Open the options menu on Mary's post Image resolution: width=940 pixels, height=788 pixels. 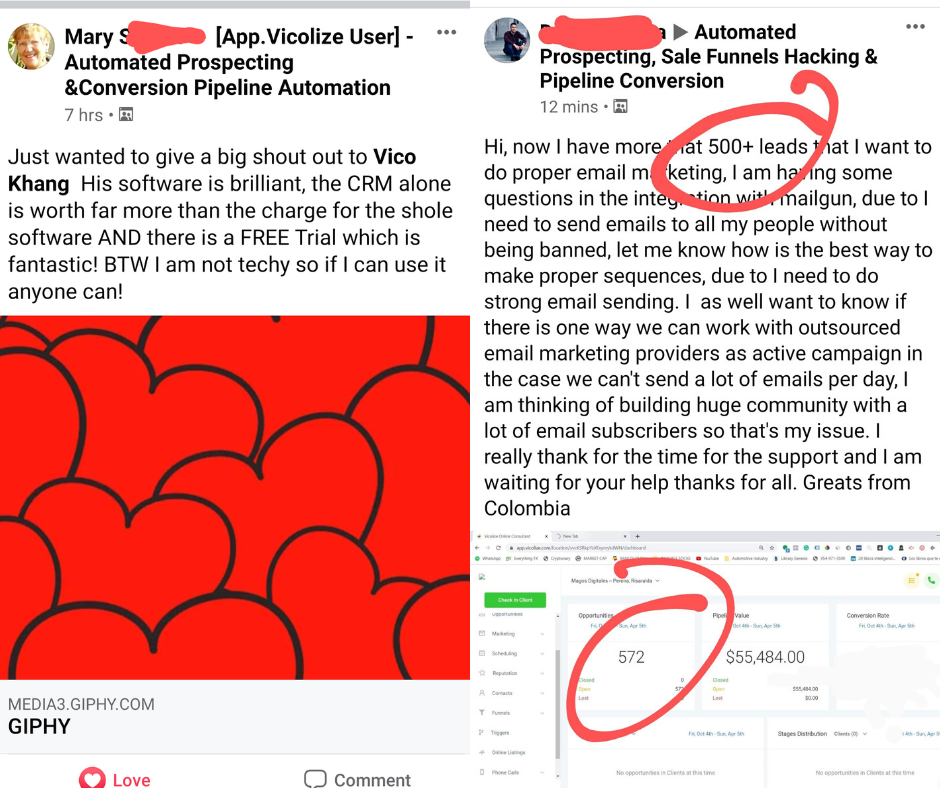[447, 32]
